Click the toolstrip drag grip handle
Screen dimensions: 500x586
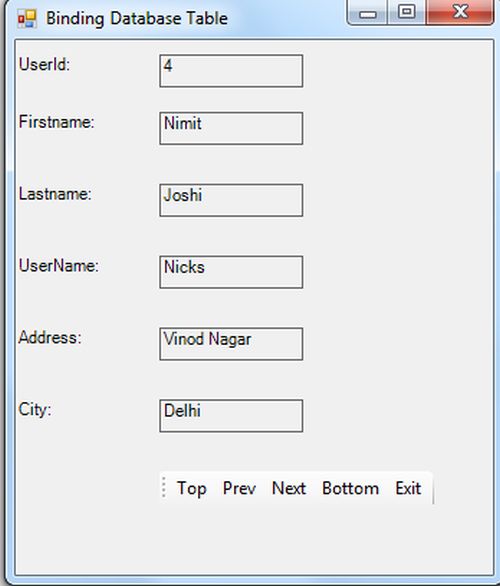point(164,487)
